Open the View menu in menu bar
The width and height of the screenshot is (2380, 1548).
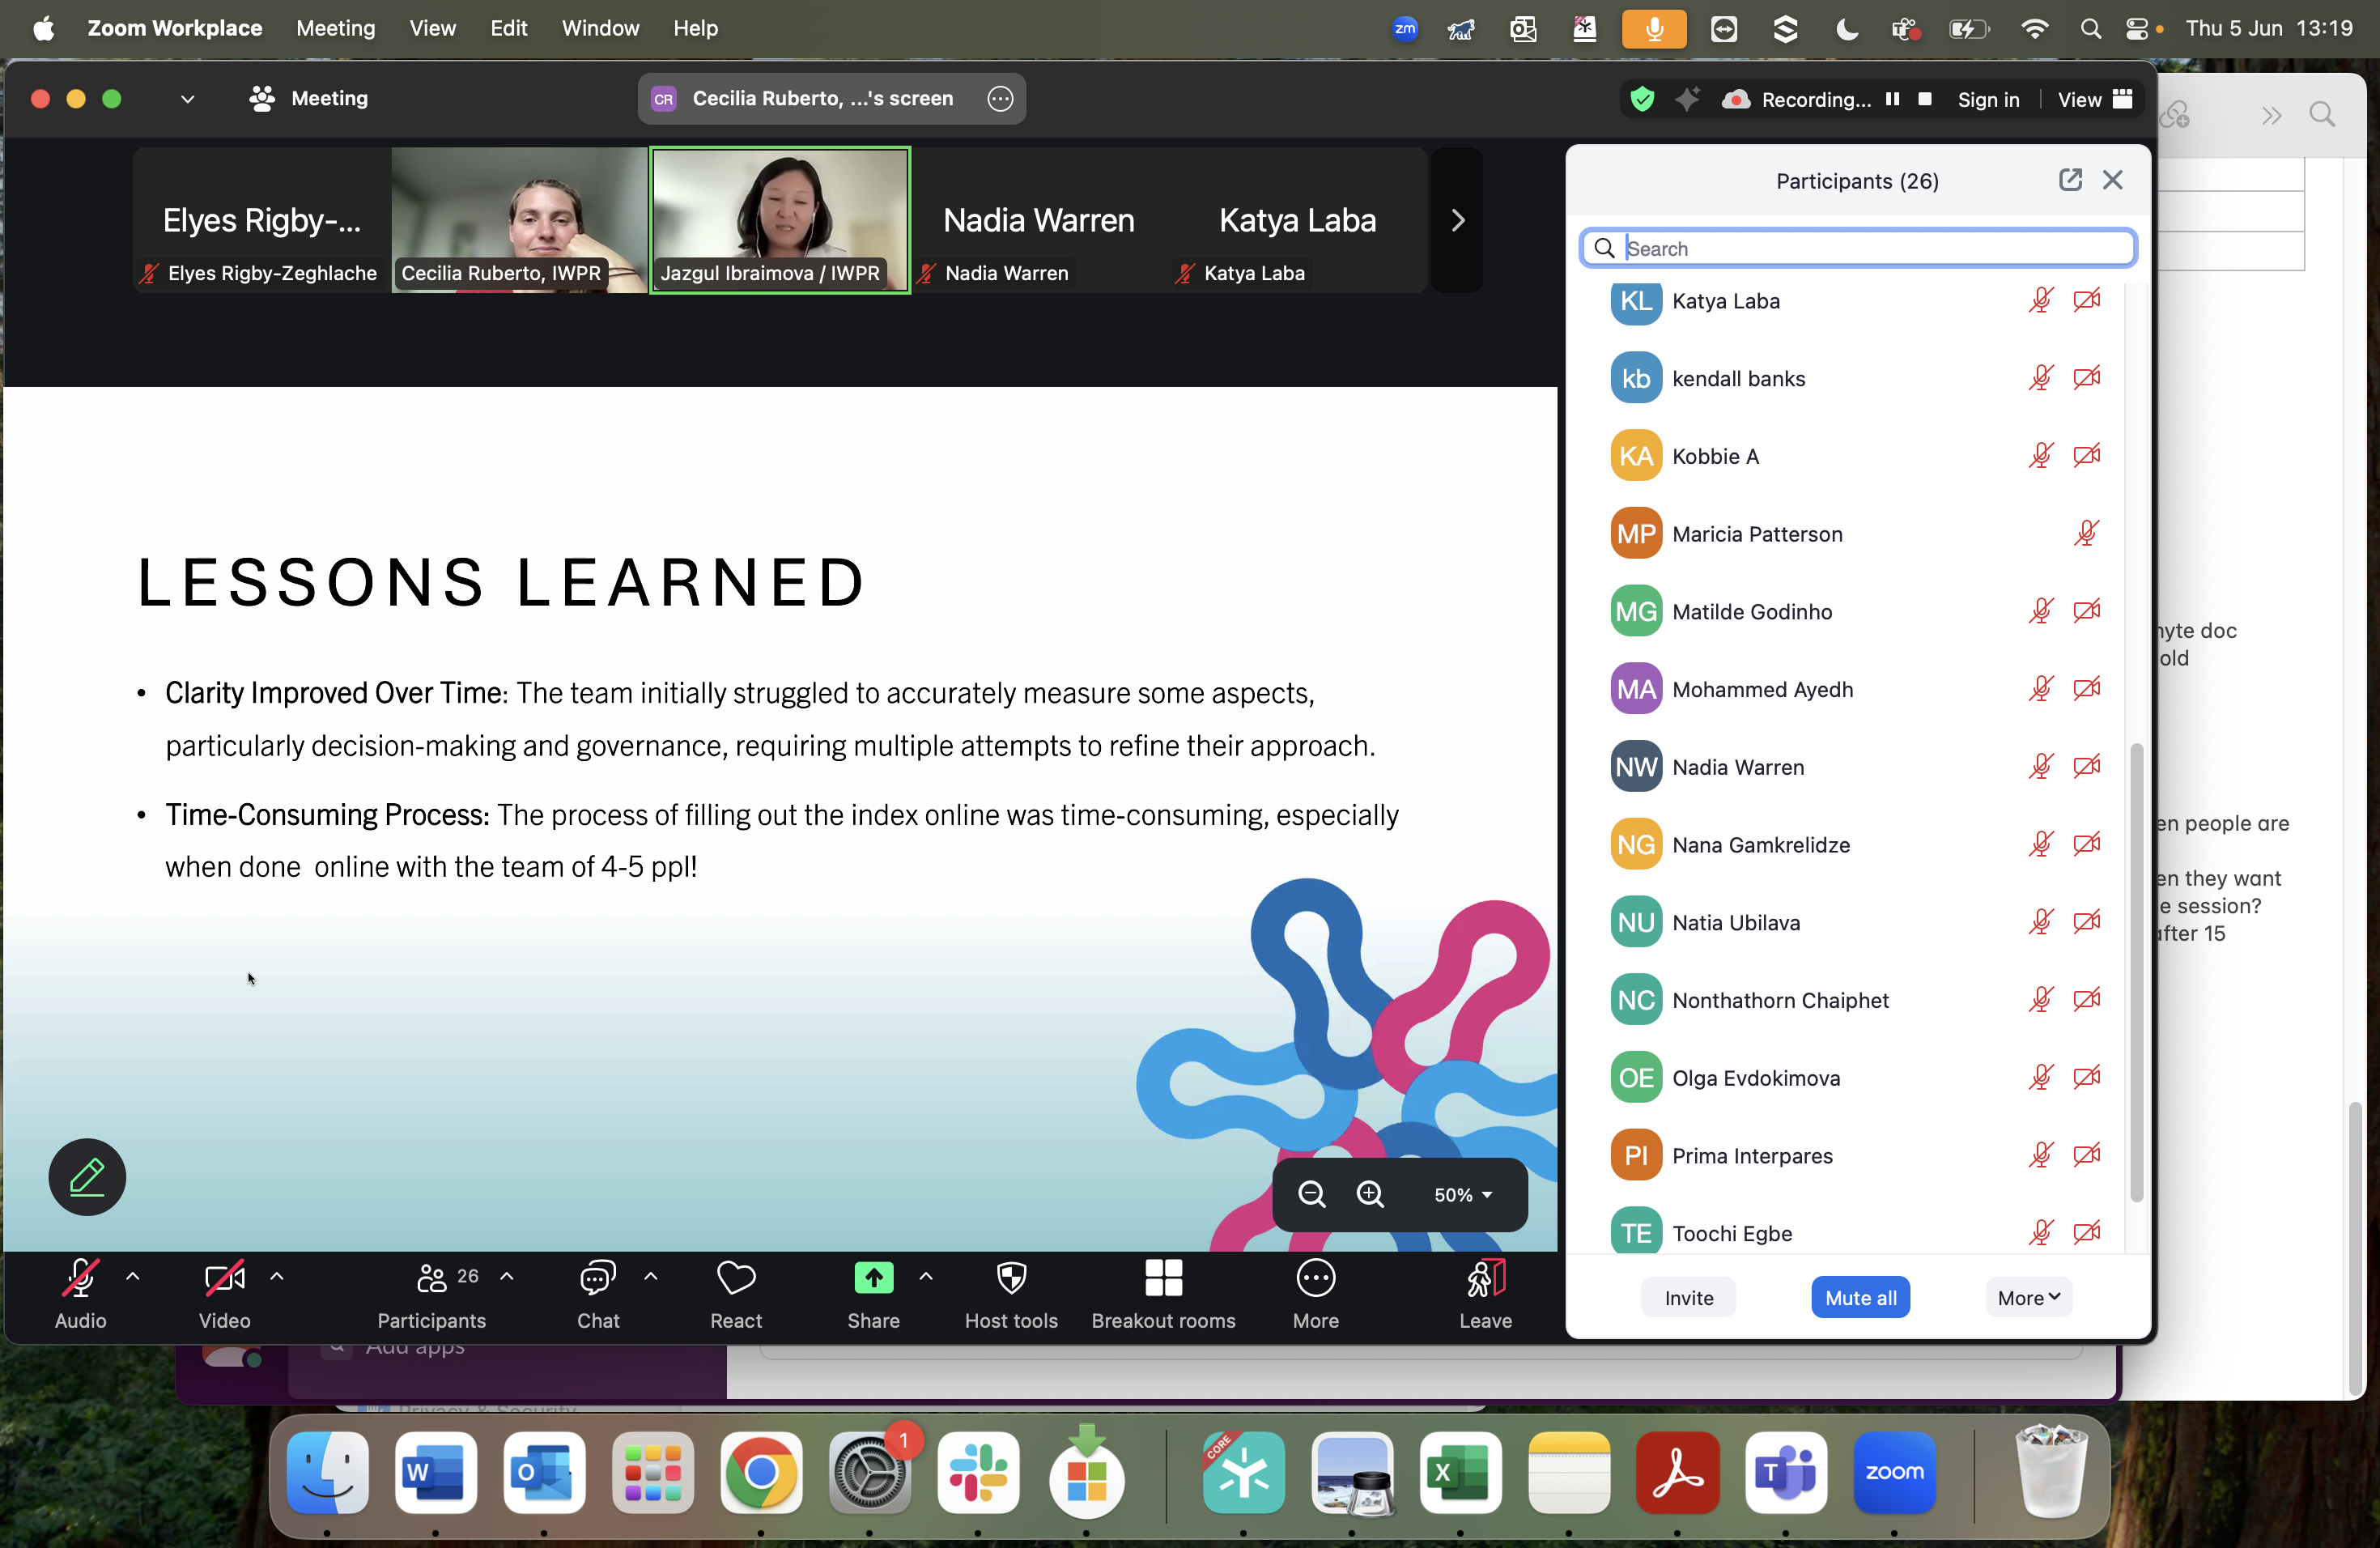click(432, 28)
